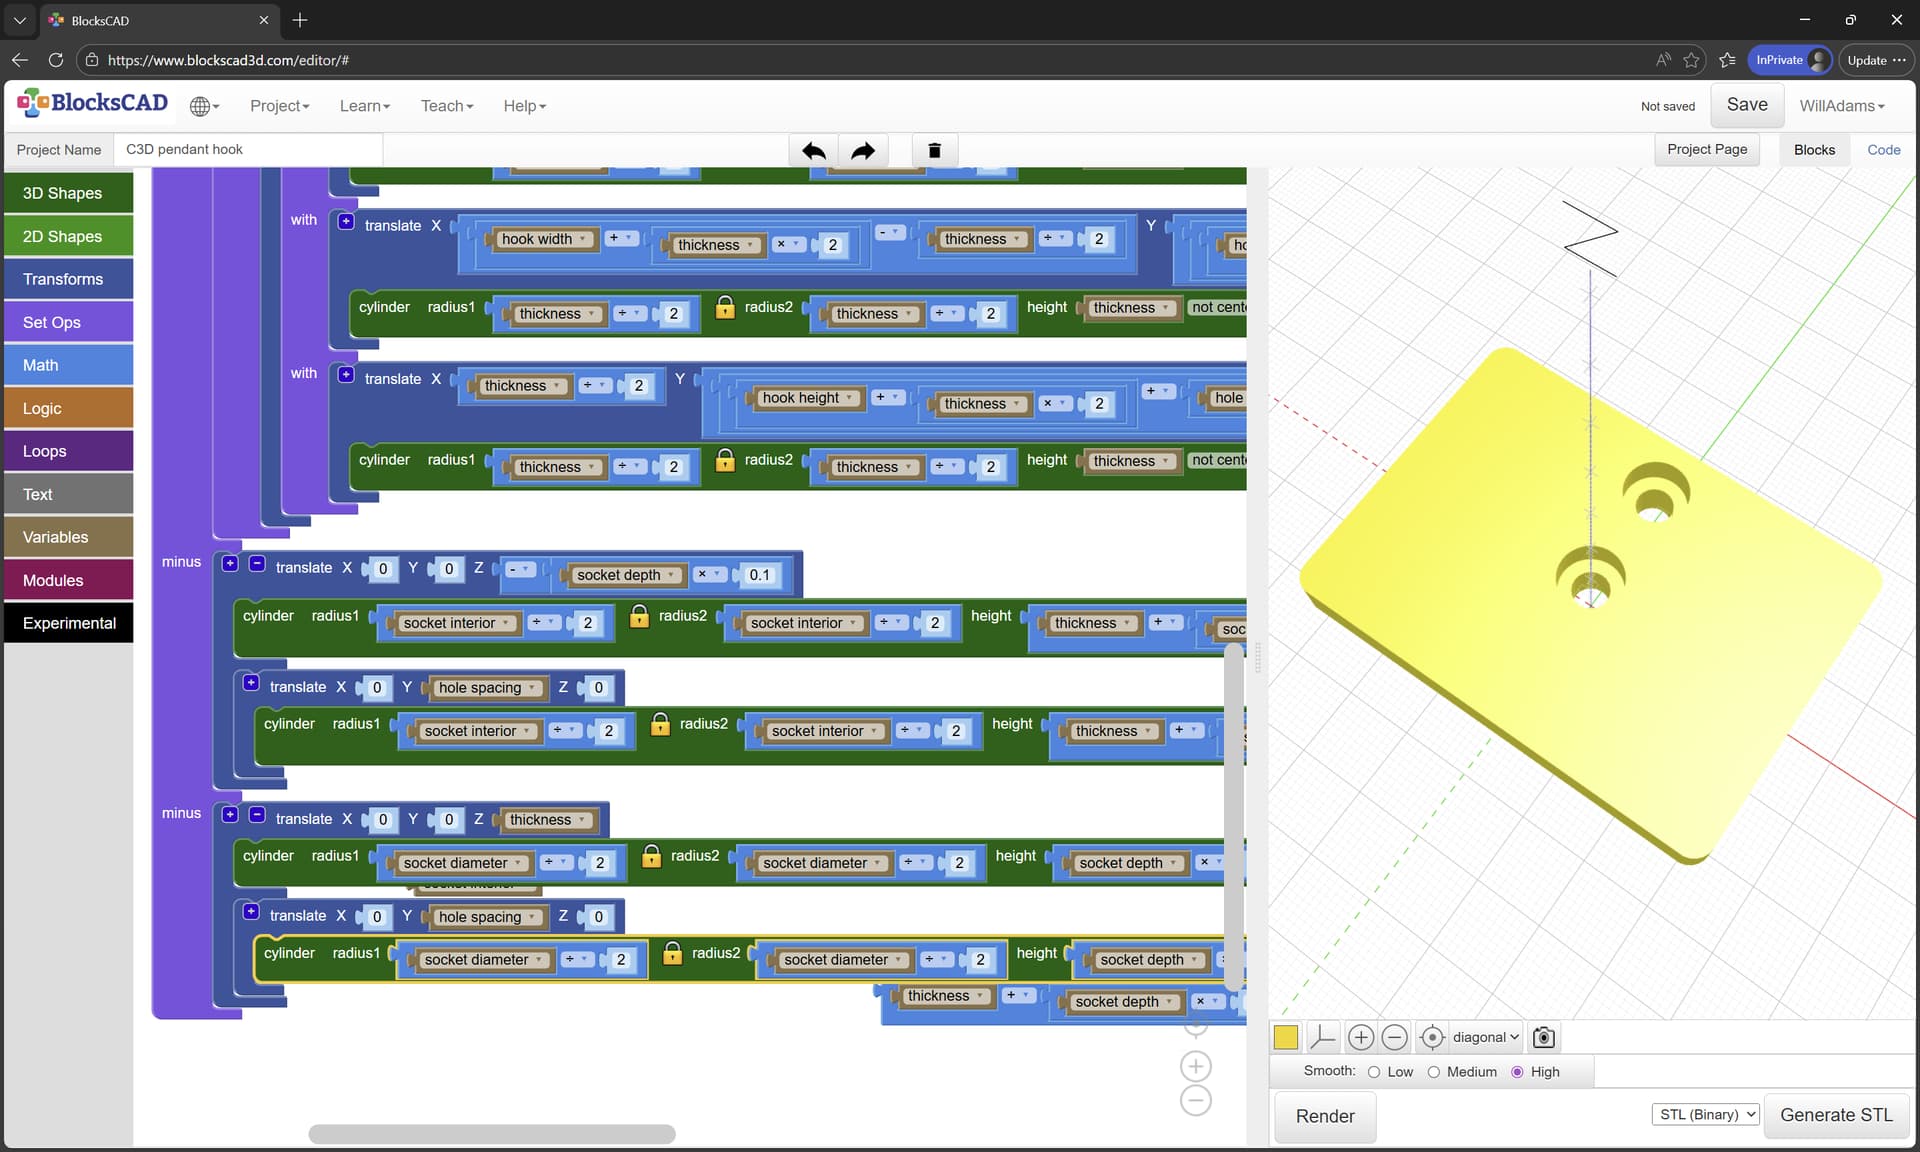Open the Project menu
This screenshot has height=1152, width=1920.
(279, 106)
